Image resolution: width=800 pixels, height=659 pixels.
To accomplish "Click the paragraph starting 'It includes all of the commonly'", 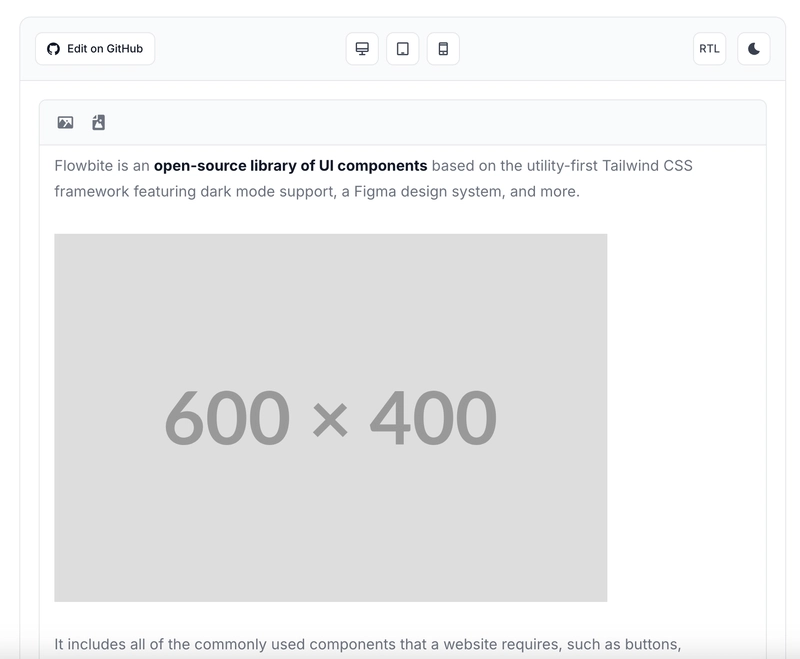I will pos(367,644).
